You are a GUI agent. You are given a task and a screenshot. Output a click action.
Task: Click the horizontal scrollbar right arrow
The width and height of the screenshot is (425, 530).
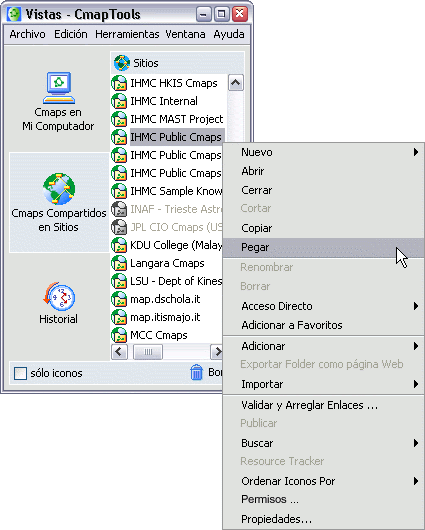click(217, 352)
